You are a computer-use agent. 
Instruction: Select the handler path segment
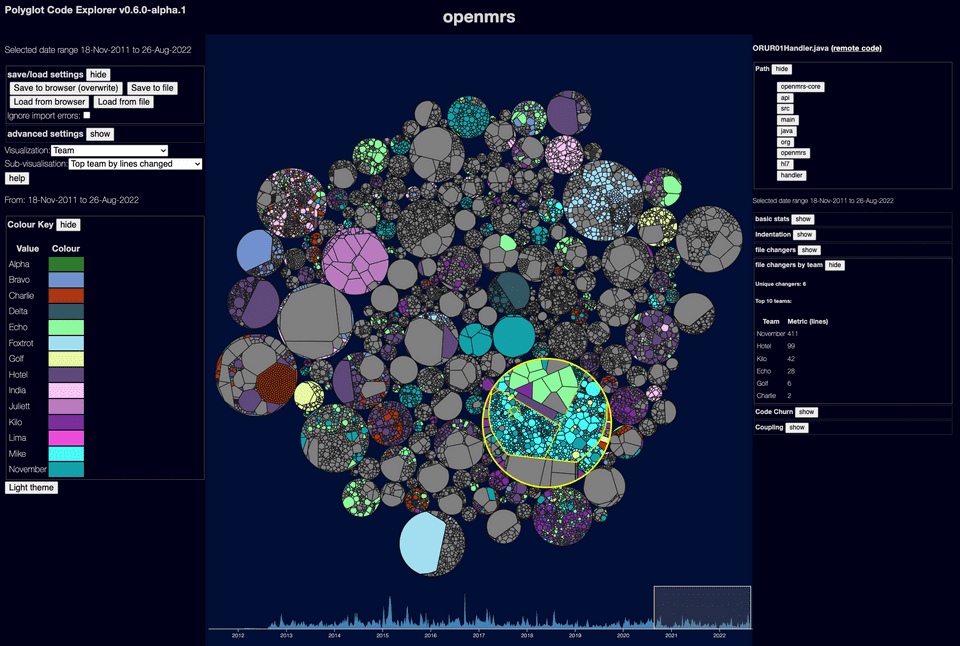tap(792, 175)
